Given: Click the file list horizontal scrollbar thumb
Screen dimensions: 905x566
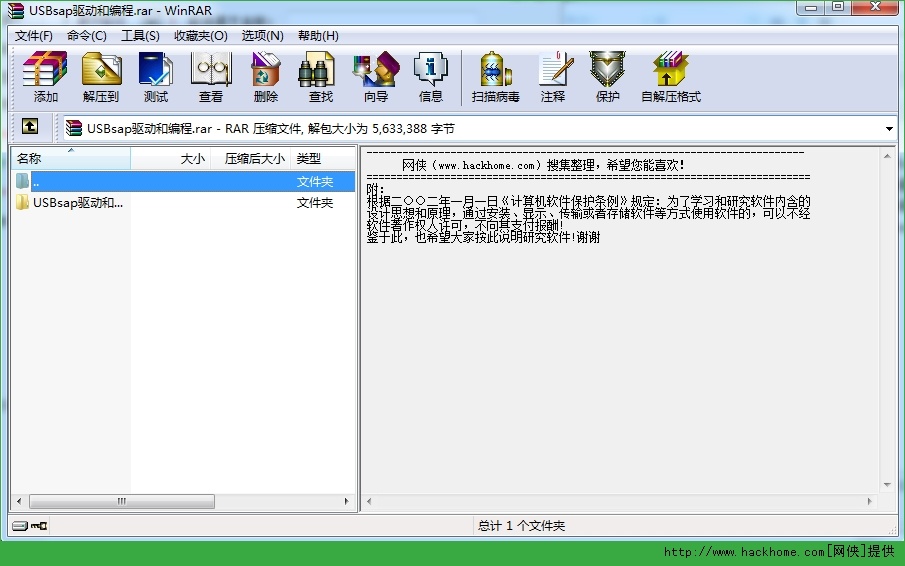Looking at the screenshot, I should coord(122,501).
